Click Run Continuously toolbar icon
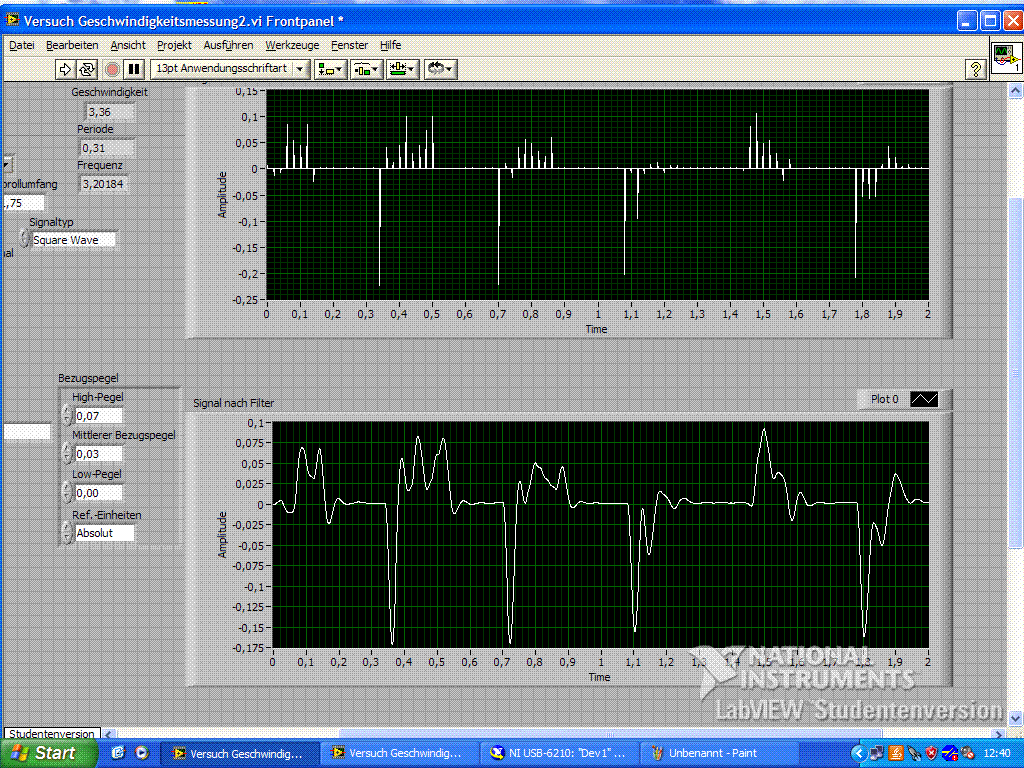Screen dimensions: 1024x768 pyautogui.click(x=87, y=69)
